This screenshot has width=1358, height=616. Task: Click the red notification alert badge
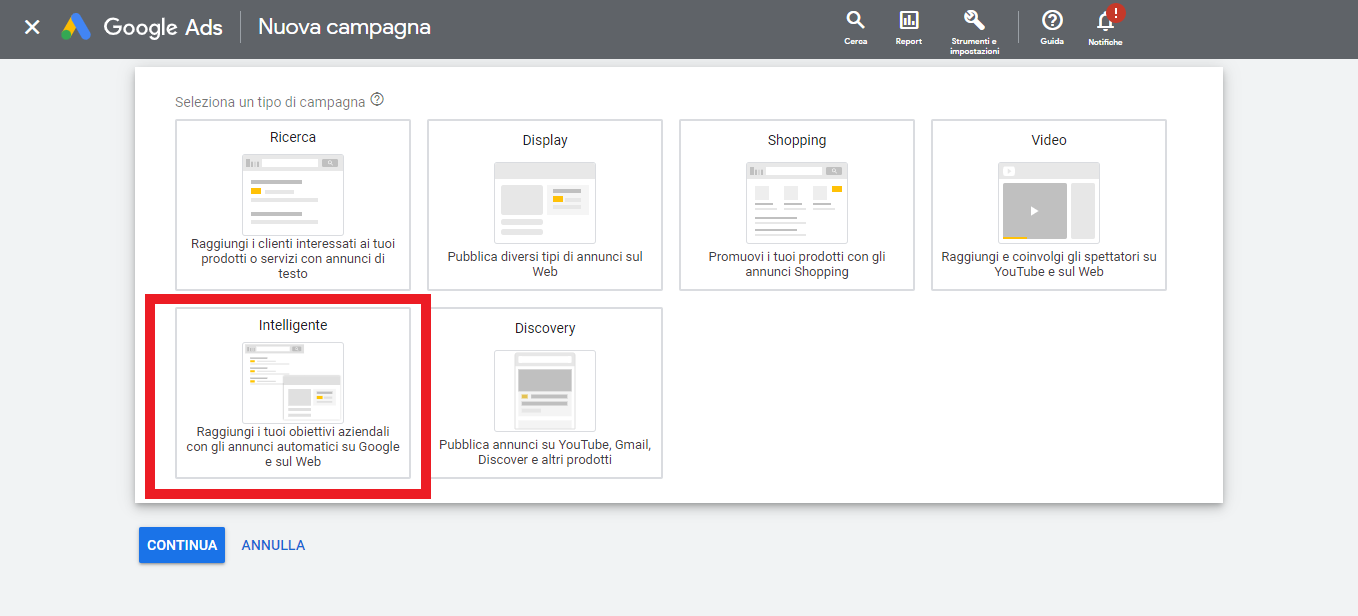pyautogui.click(x=1116, y=12)
